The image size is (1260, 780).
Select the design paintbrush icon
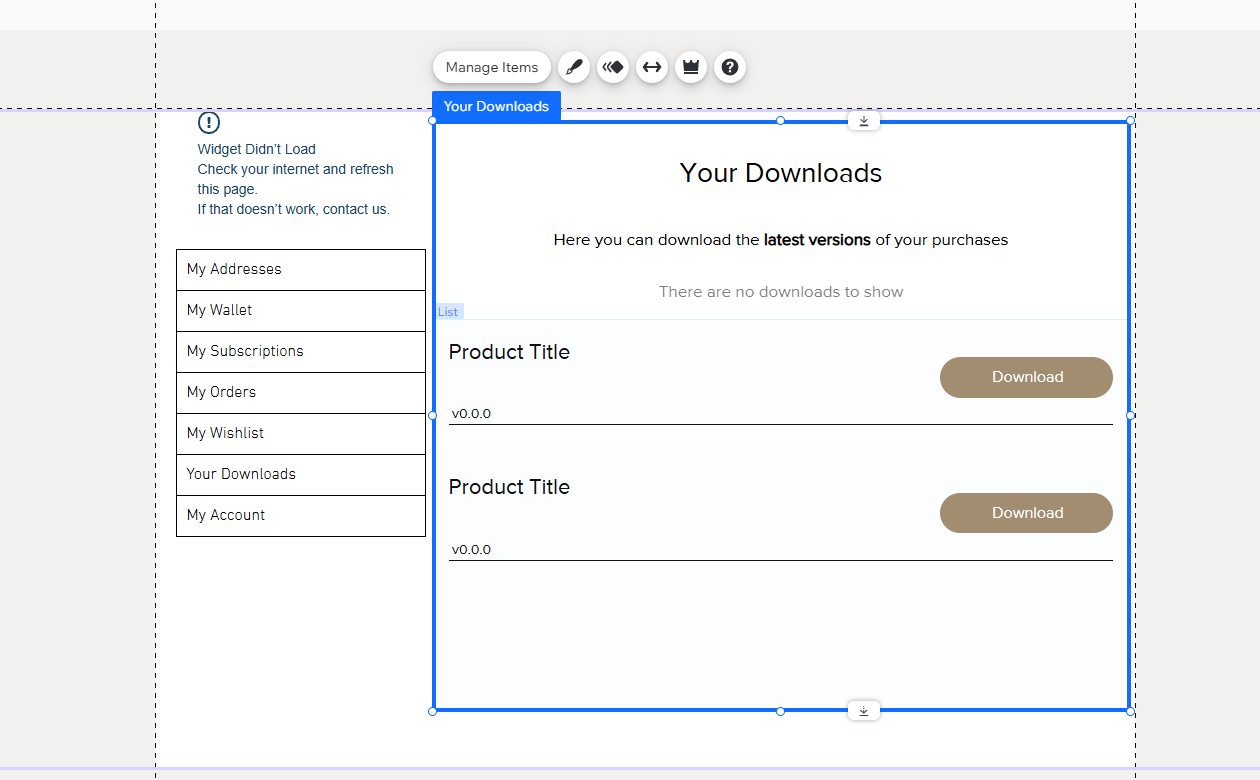pyautogui.click(x=573, y=67)
